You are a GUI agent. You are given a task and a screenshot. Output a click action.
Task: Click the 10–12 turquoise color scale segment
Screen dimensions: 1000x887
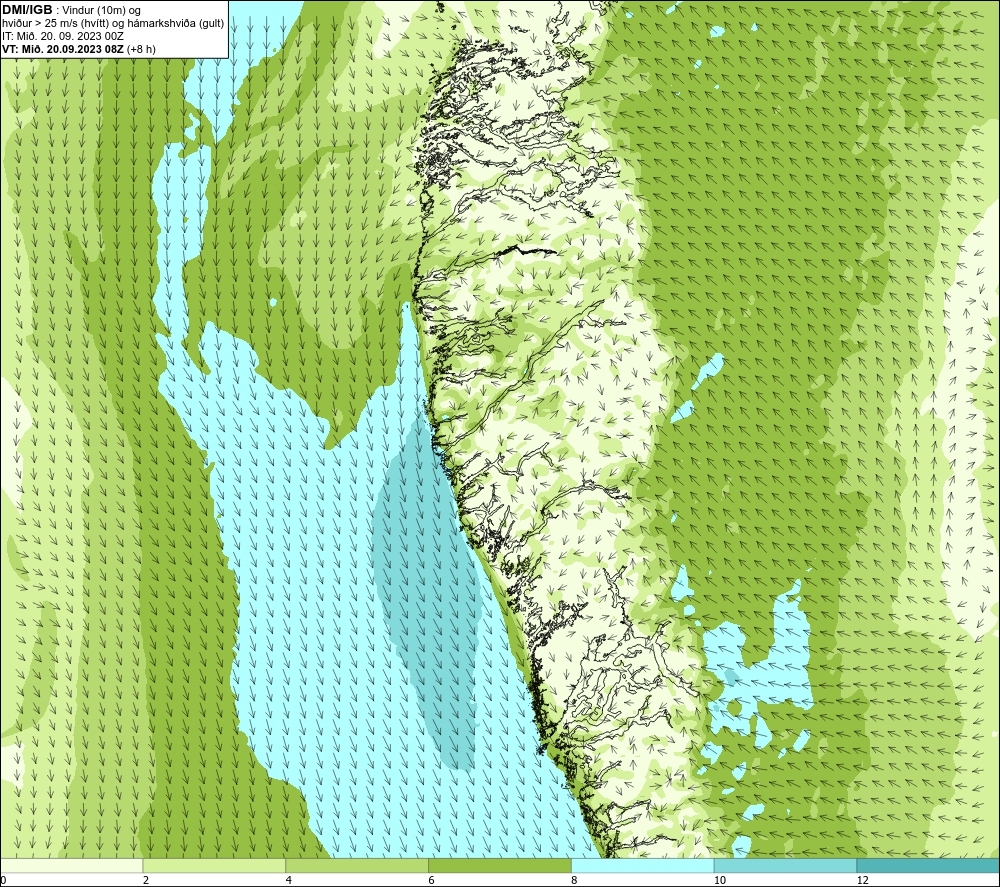tap(786, 865)
